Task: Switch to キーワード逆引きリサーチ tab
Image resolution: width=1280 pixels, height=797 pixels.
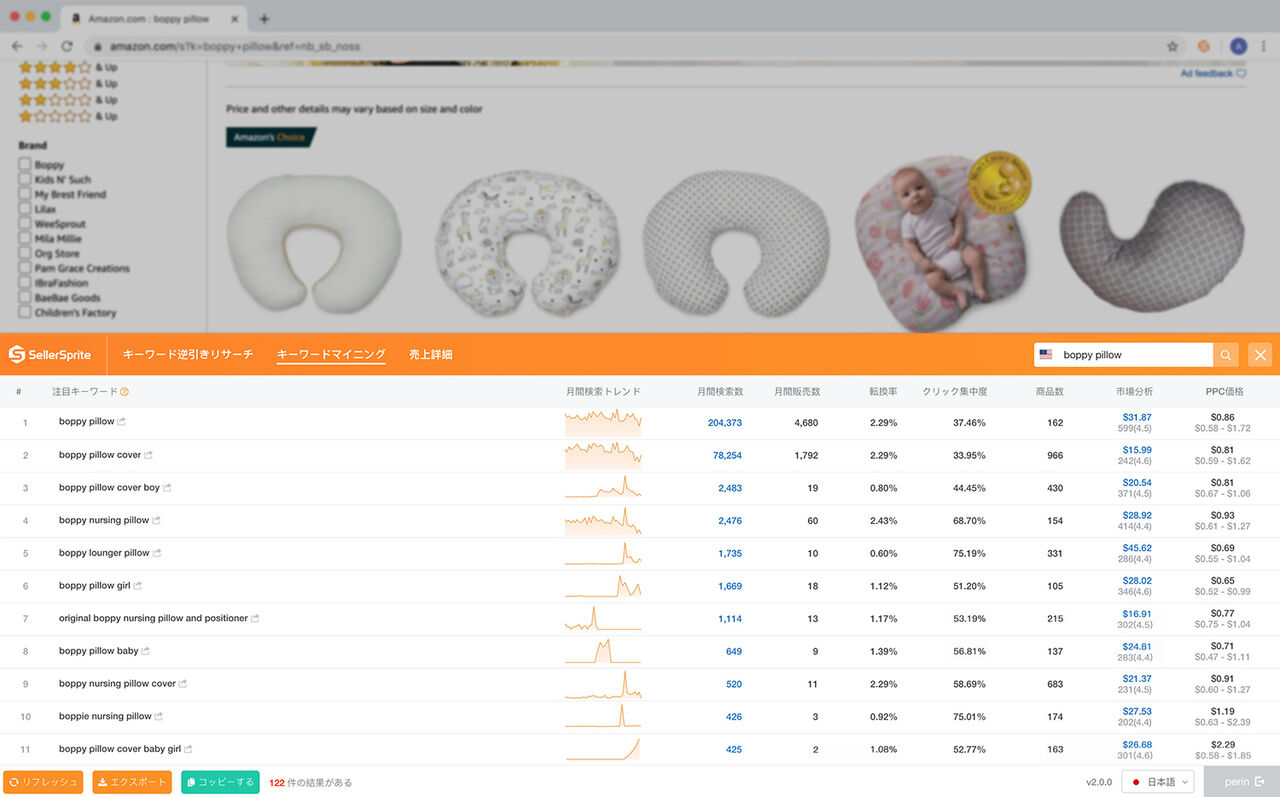Action: pyautogui.click(x=188, y=355)
